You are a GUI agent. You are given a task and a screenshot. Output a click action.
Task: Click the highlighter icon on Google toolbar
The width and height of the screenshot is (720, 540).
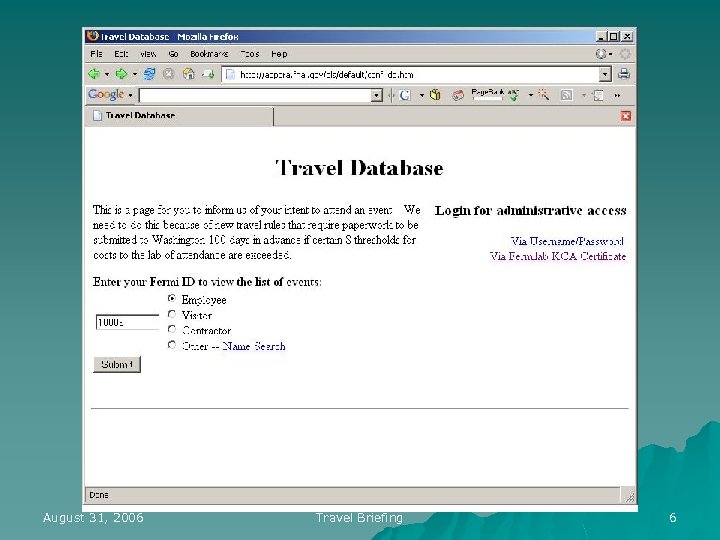543,95
